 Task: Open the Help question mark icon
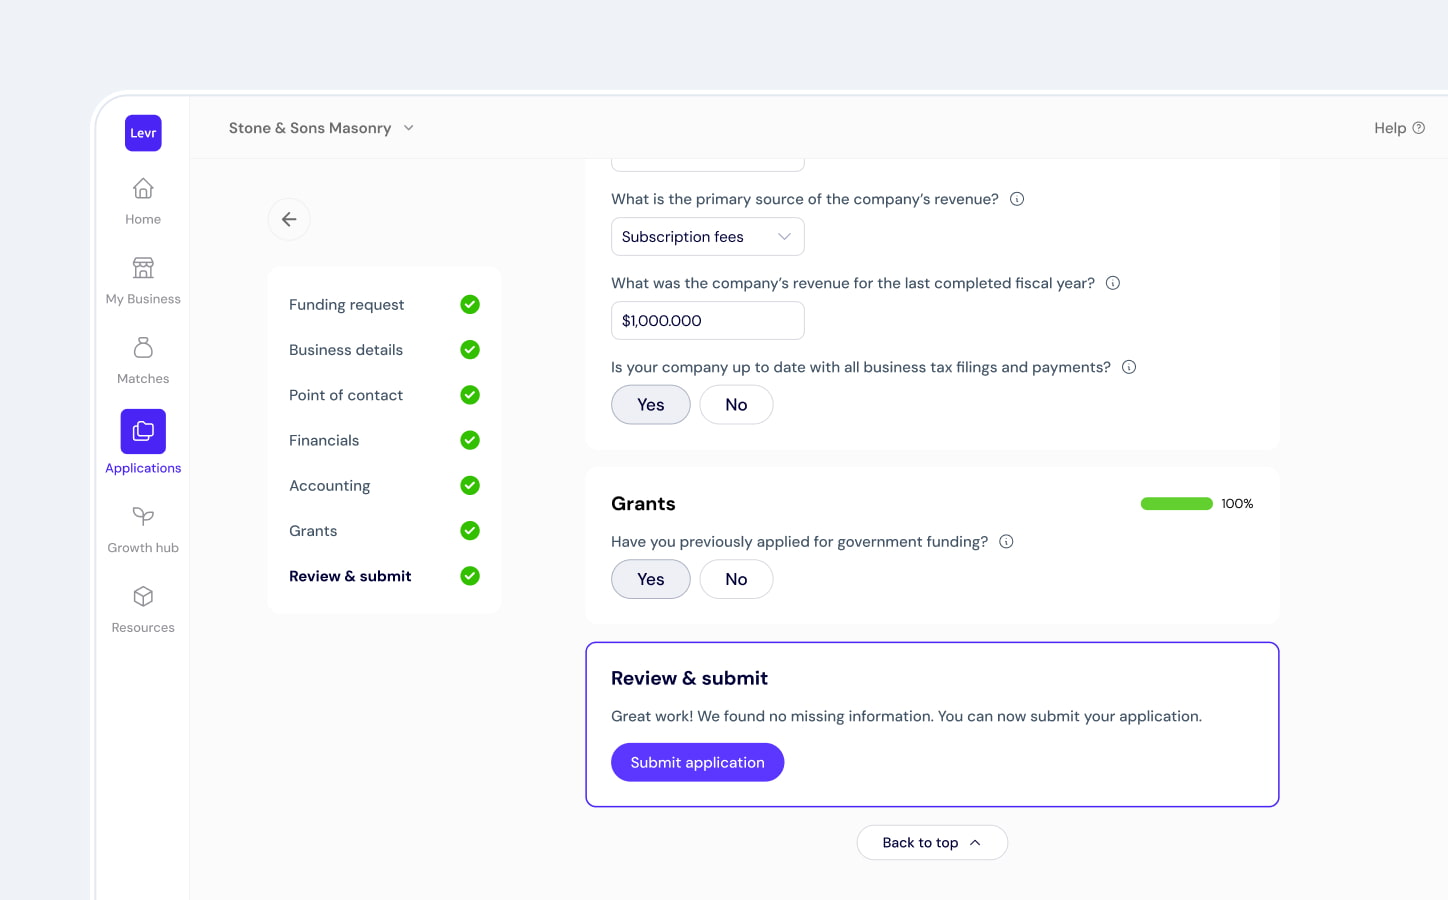click(x=1419, y=128)
